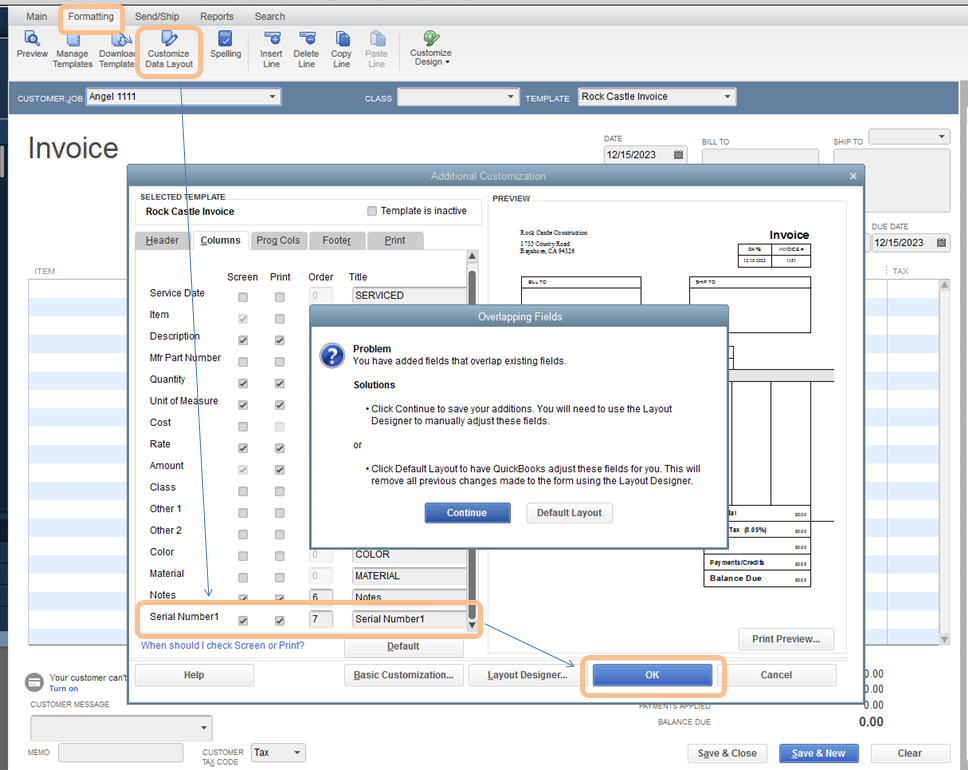Open the DUE DATE calendar icon

[941, 242]
